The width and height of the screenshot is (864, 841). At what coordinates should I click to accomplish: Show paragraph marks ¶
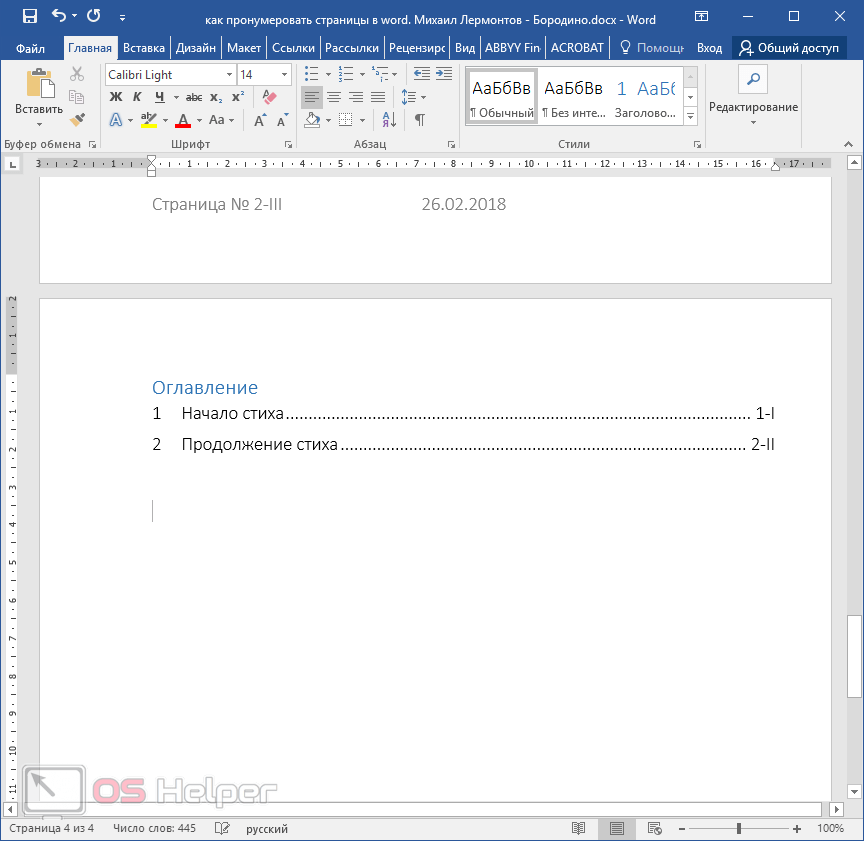[420, 120]
